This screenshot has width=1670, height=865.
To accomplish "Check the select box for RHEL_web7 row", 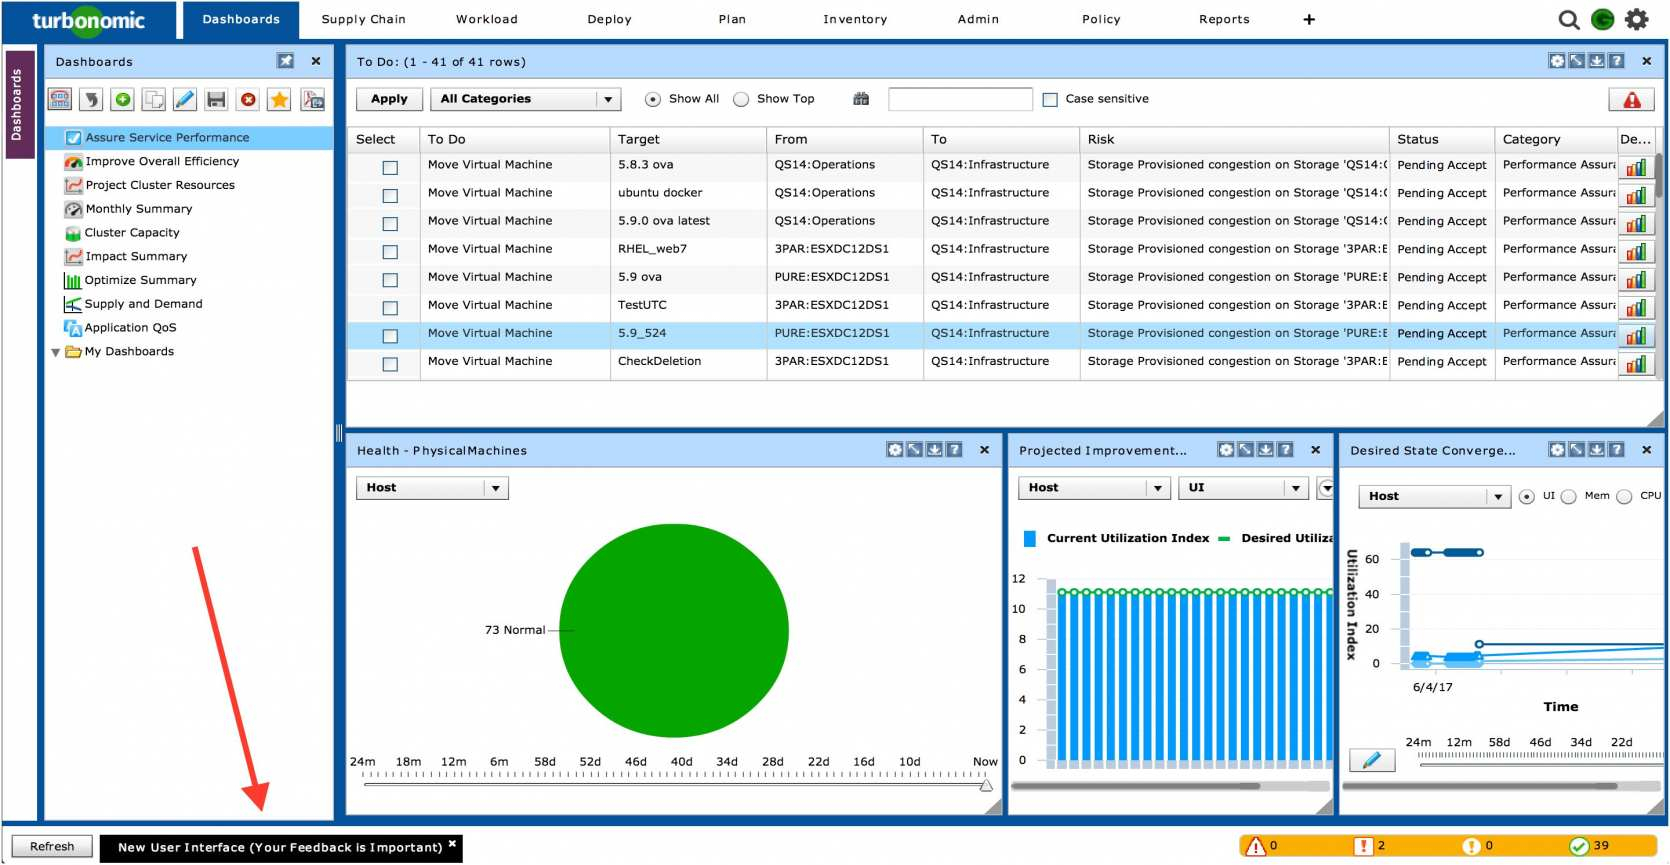I will (390, 252).
